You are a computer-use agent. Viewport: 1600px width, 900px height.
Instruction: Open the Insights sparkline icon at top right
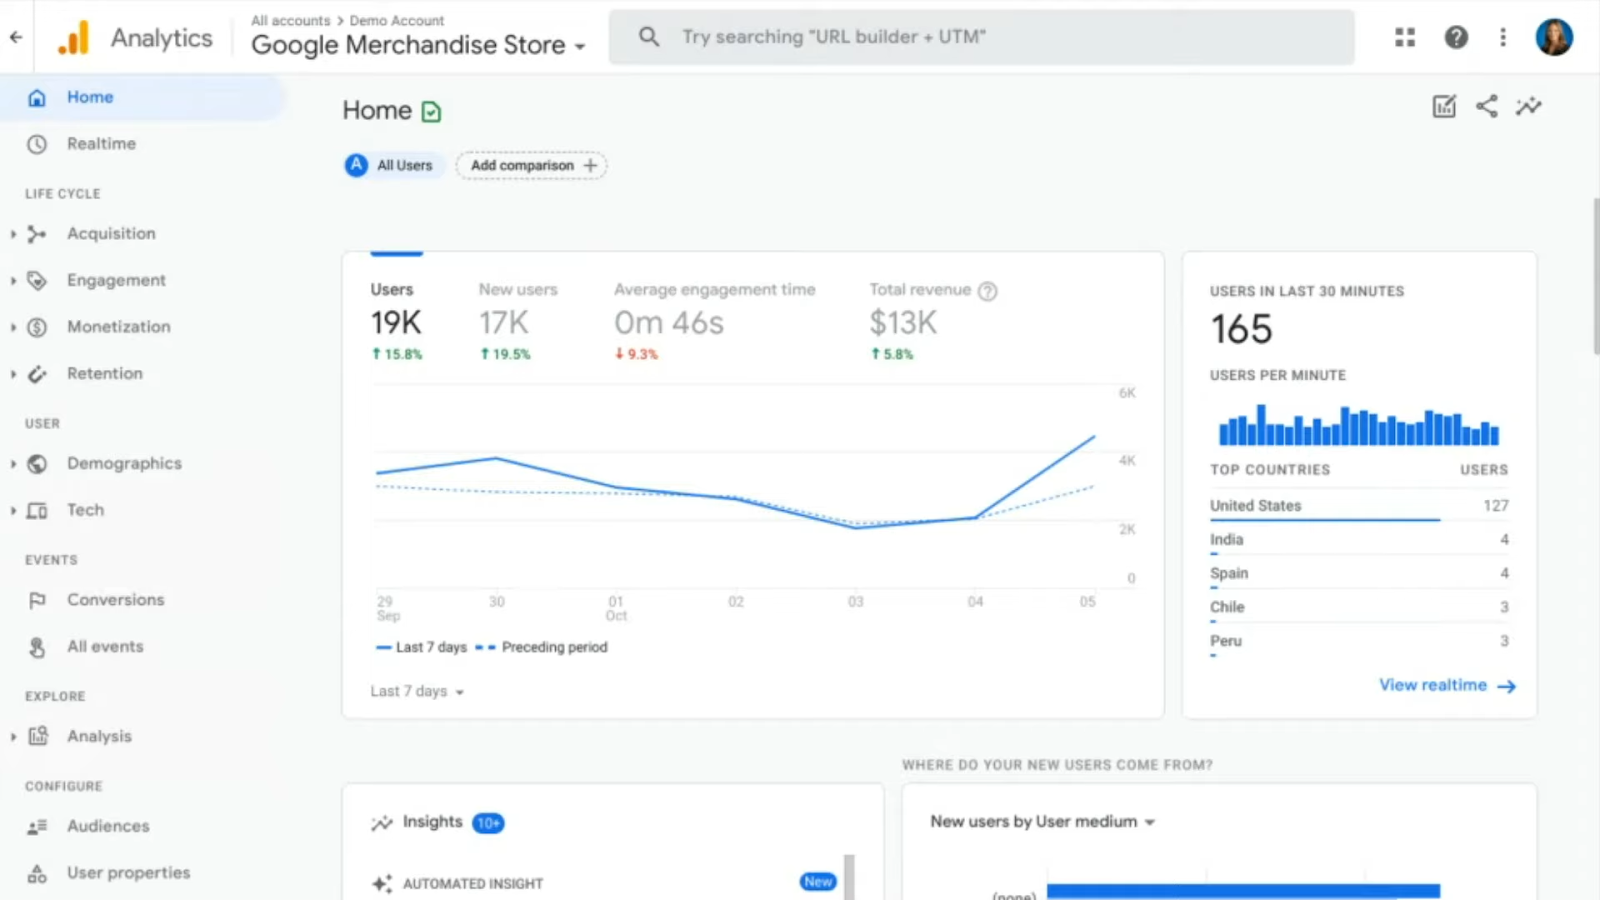point(1529,106)
